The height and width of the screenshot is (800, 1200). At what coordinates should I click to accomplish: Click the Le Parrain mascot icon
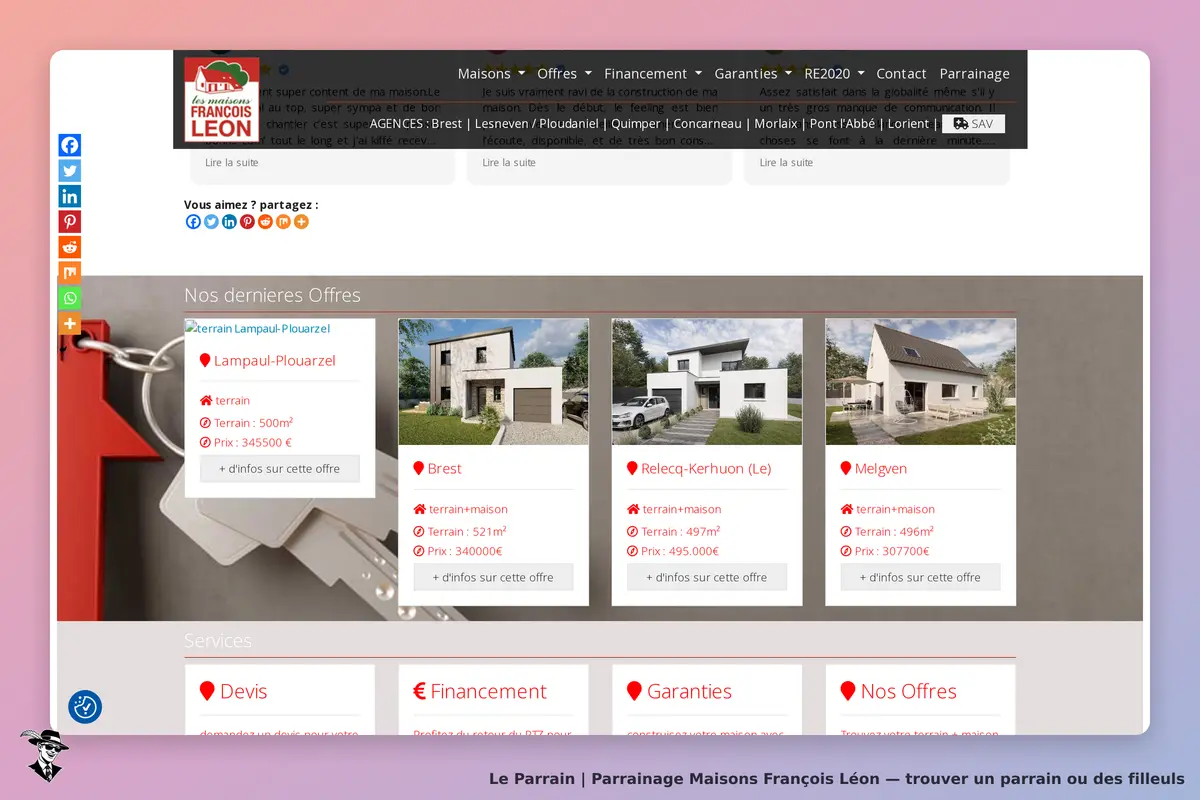[44, 755]
